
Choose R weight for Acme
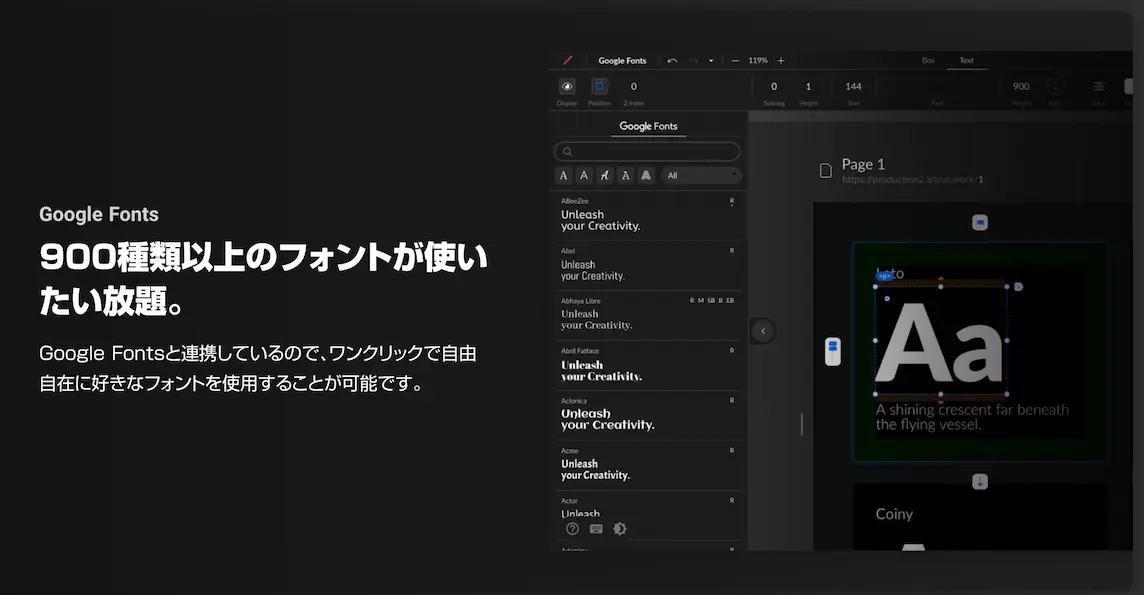(x=732, y=451)
